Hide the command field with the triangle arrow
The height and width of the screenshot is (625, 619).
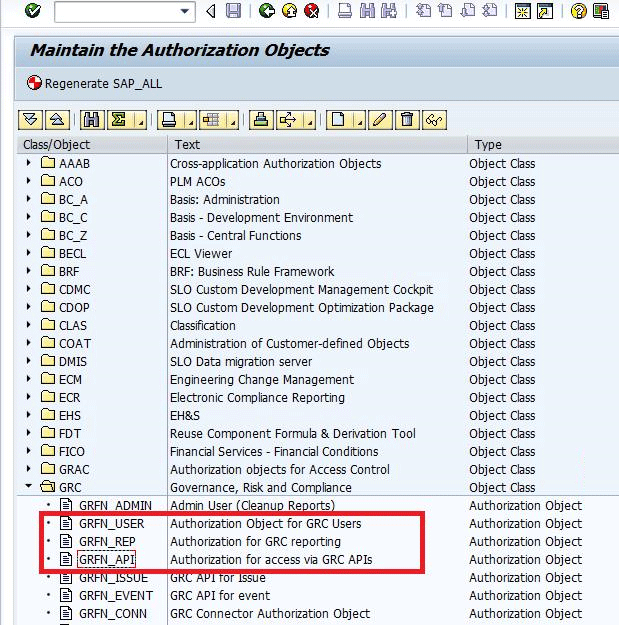tap(211, 11)
